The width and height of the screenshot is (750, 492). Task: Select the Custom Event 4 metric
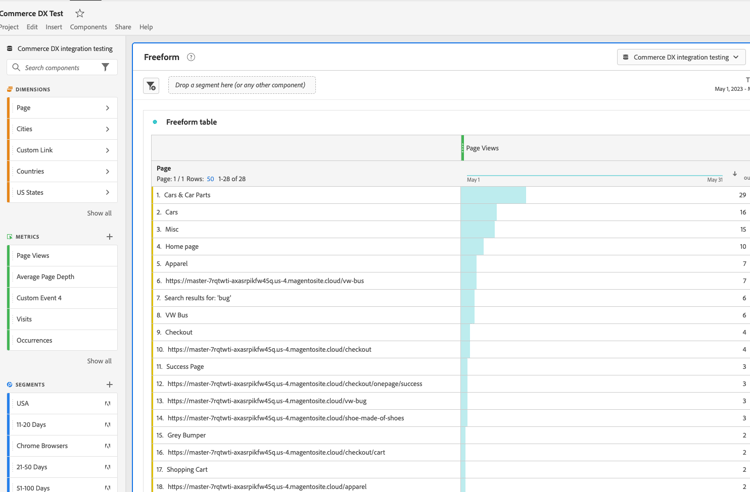[62, 298]
